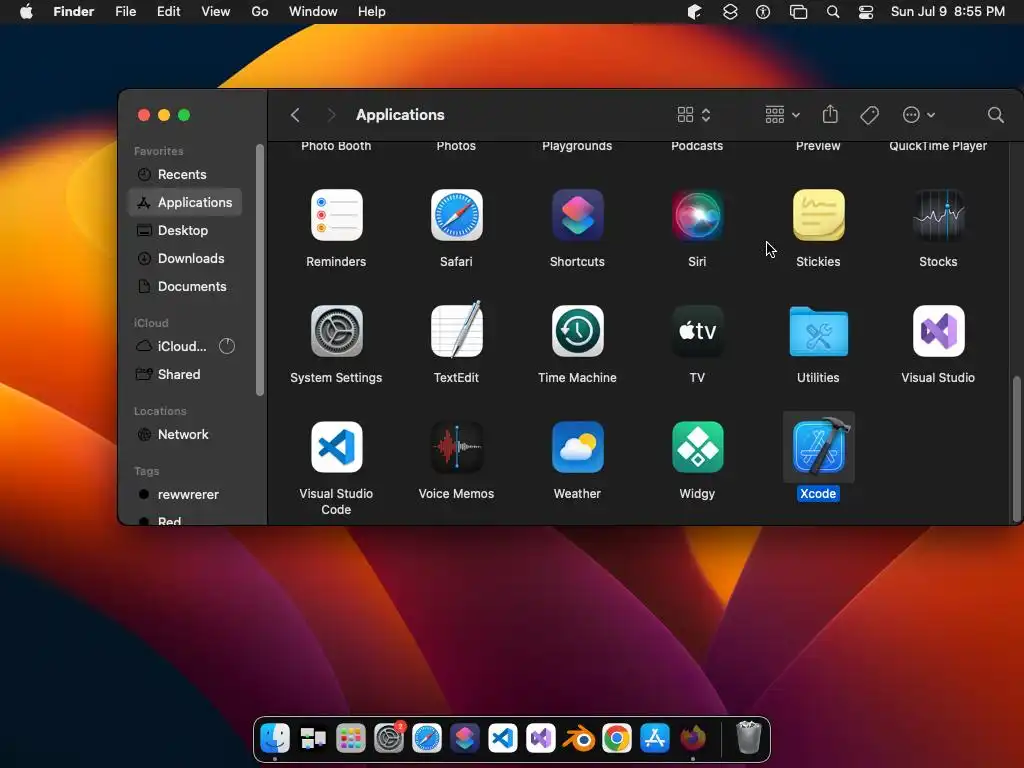Screen dimensions: 1024x768
Task: Open Mission Control from the Dock
Action: pyautogui.click(x=313, y=739)
